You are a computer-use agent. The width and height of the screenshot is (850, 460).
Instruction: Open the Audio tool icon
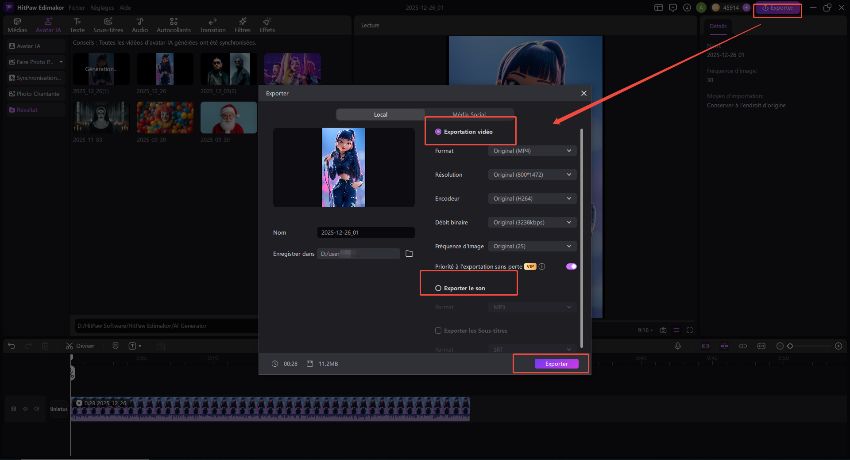coord(140,26)
